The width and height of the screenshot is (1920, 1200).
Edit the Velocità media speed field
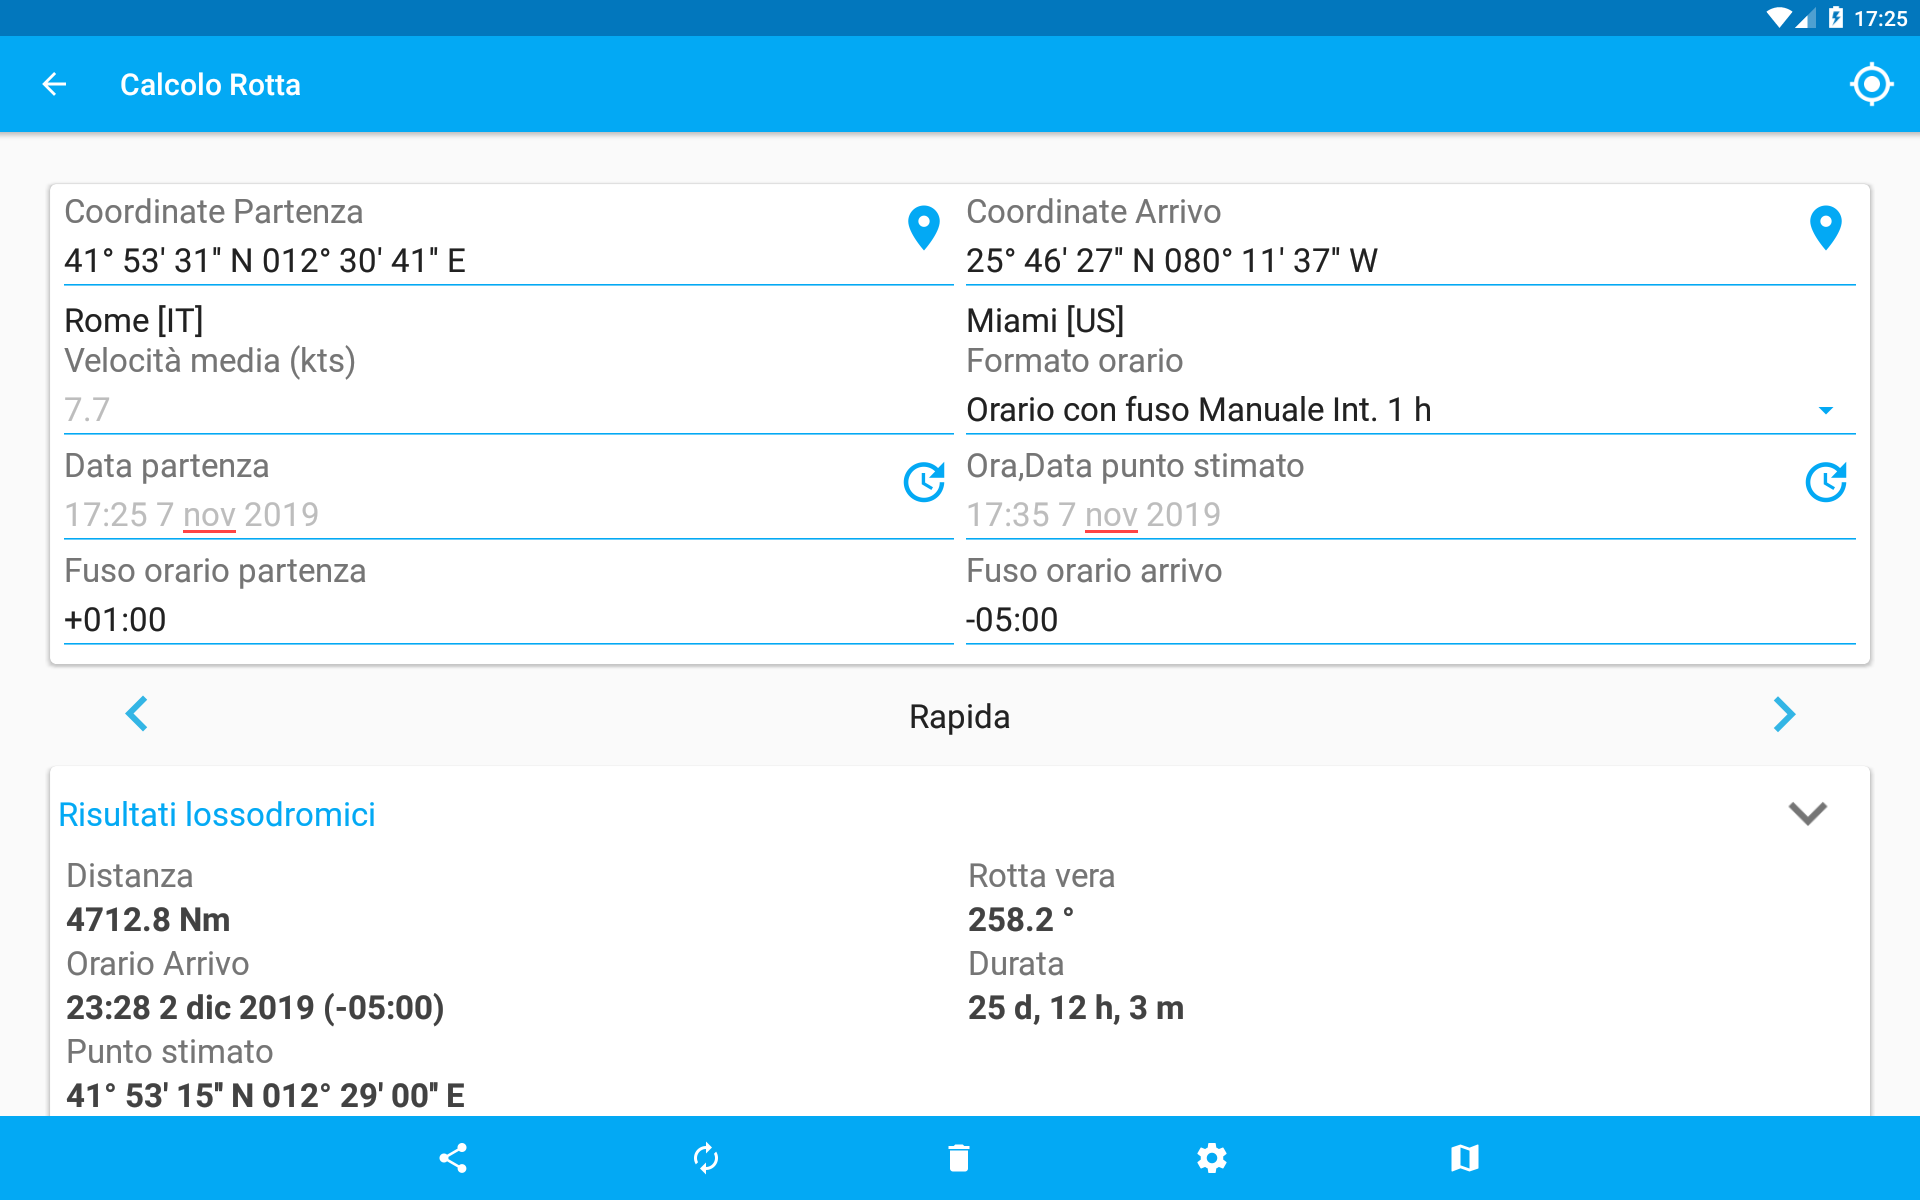pos(508,410)
